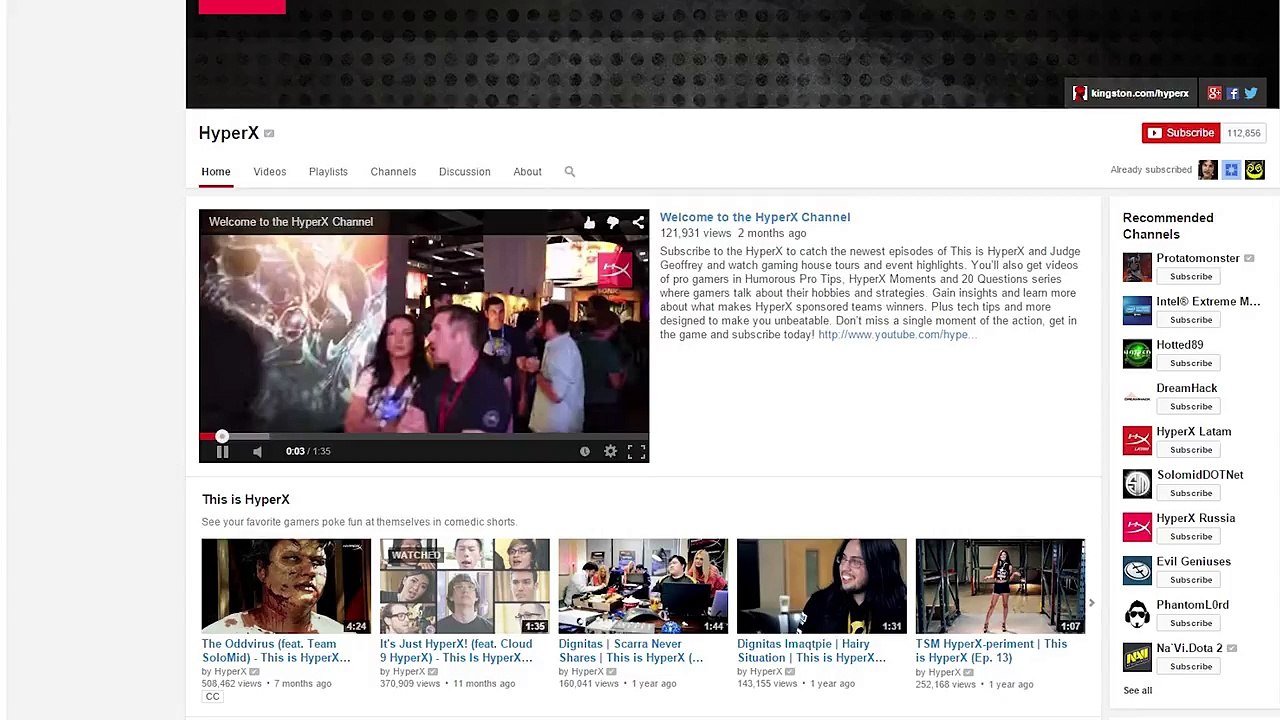Viewport: 1280px width, 720px height.
Task: Open the About tab
Action: coord(528,172)
